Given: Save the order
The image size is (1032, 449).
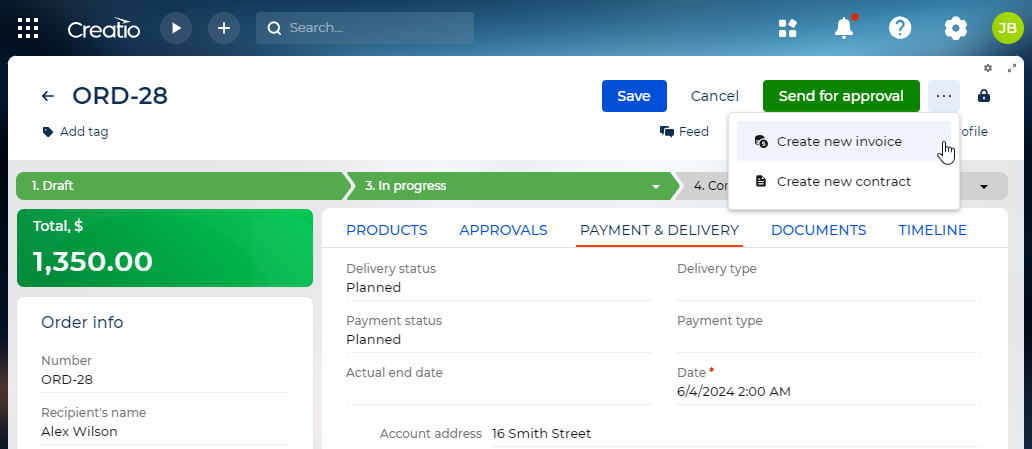Looking at the screenshot, I should pos(634,96).
